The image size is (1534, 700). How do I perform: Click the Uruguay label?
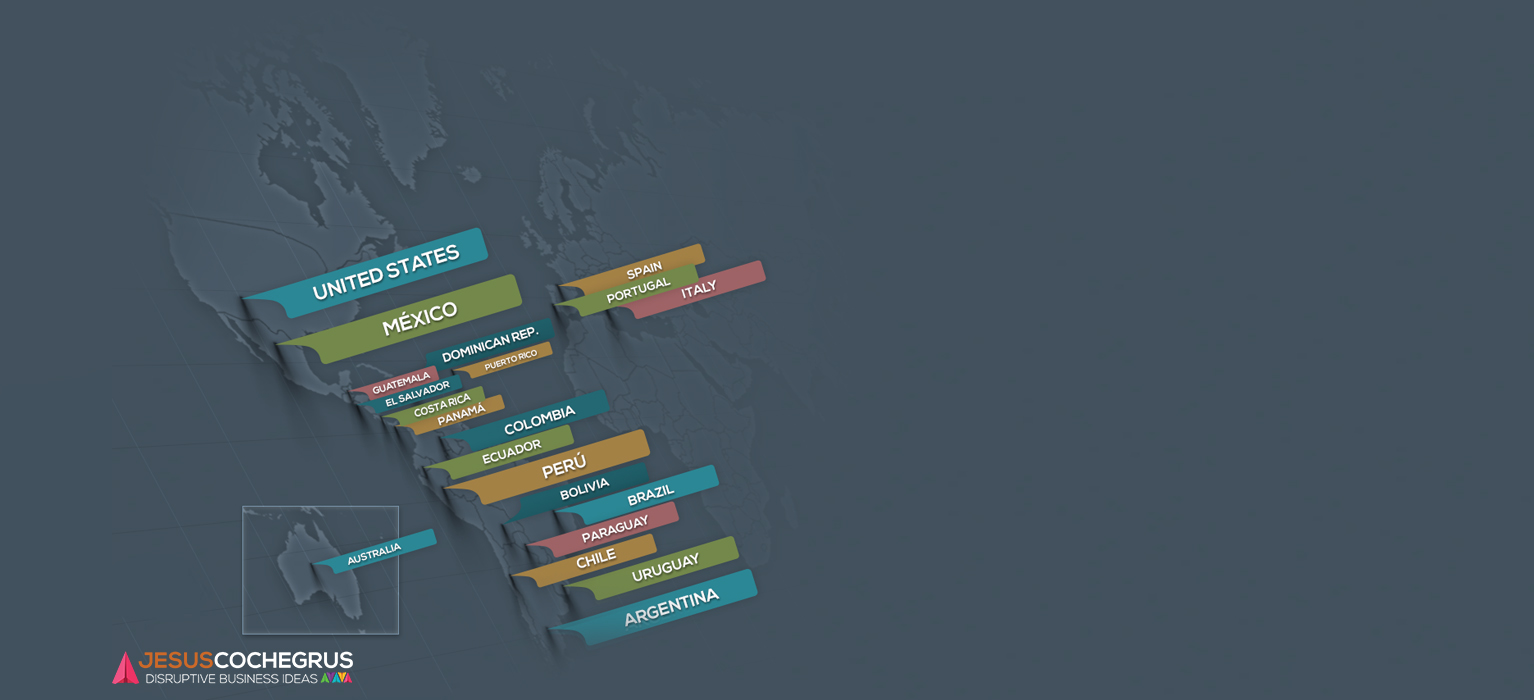pos(665,568)
